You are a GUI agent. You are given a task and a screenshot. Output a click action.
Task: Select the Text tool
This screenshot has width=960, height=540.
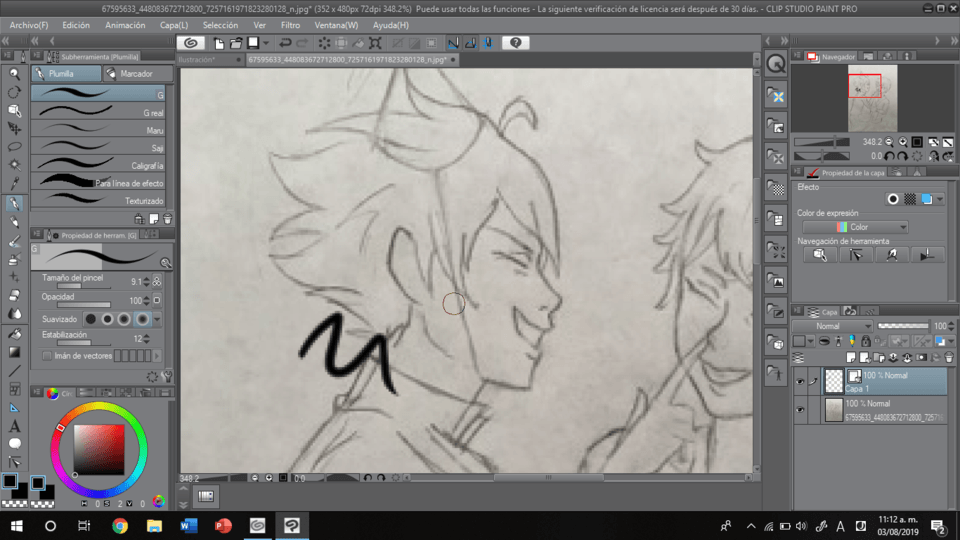tap(15, 426)
